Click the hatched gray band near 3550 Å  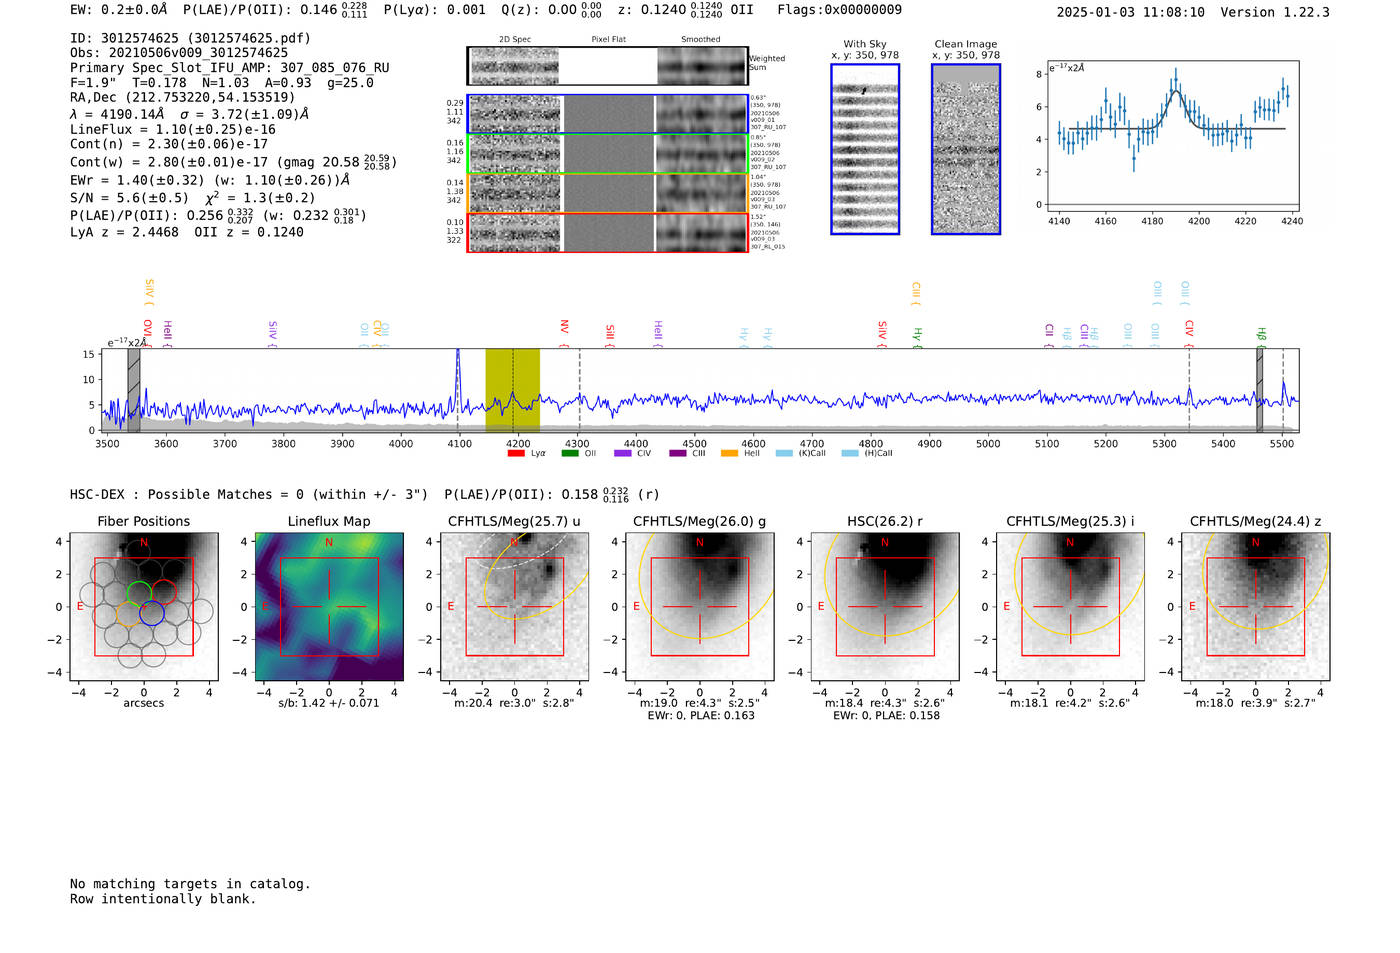pyautogui.click(x=134, y=390)
